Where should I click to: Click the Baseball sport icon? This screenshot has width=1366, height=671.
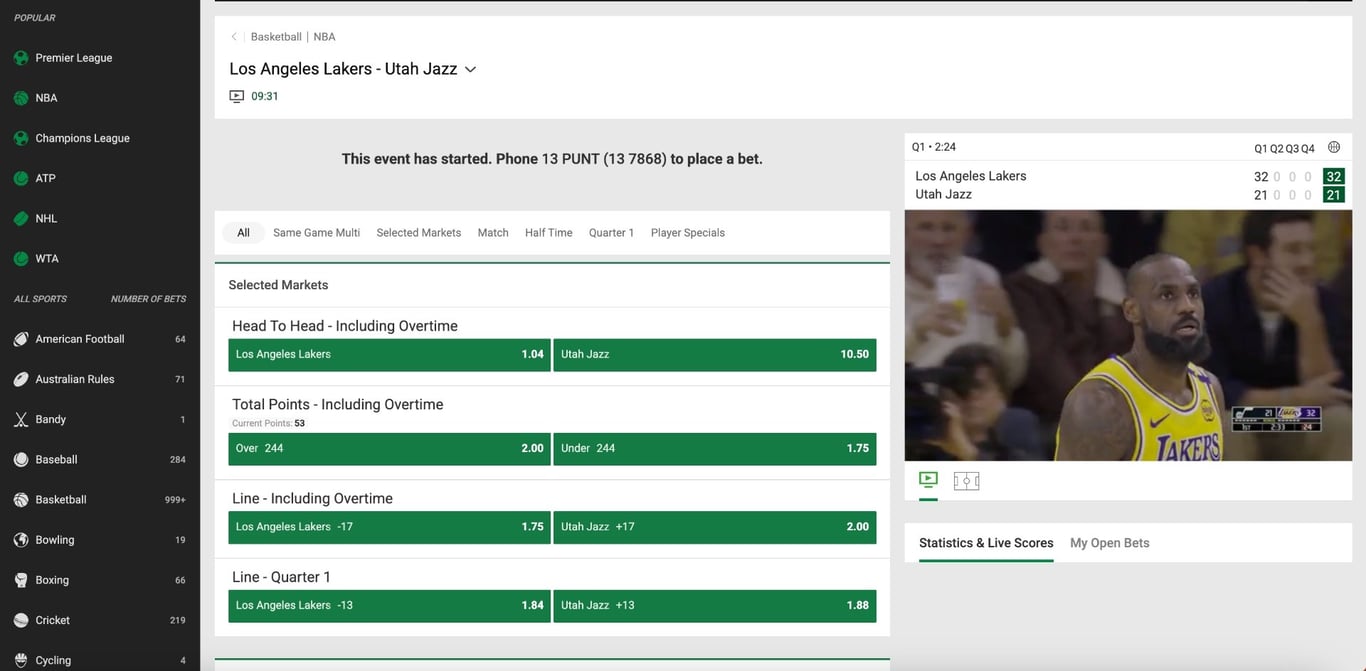pyautogui.click(x=20, y=459)
